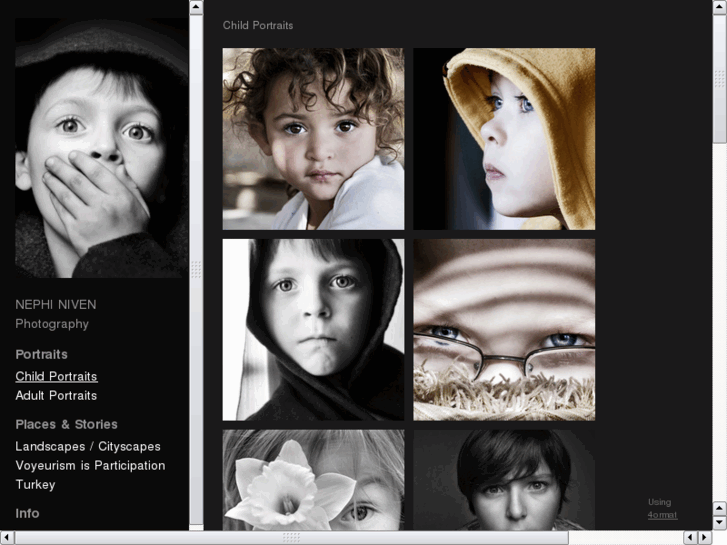Open the Child Portraits gallery link
The image size is (727, 545).
tap(56, 376)
